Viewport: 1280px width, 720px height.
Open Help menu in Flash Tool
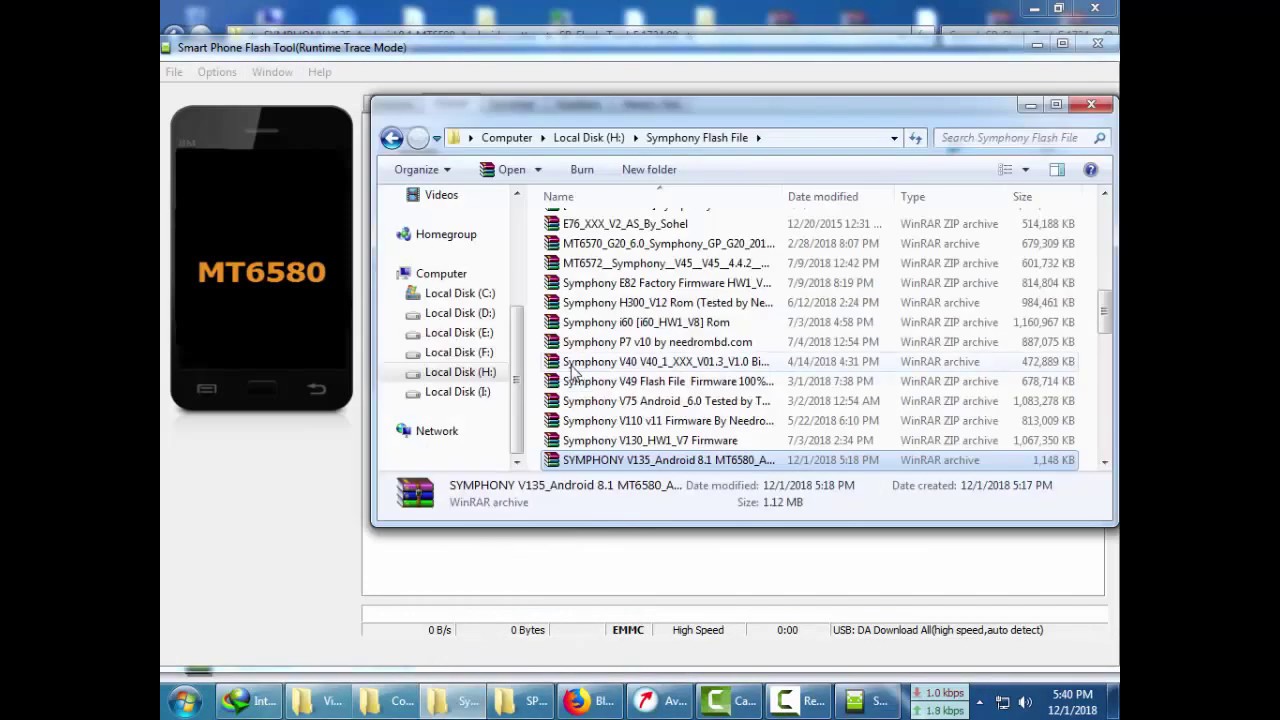[x=320, y=72]
